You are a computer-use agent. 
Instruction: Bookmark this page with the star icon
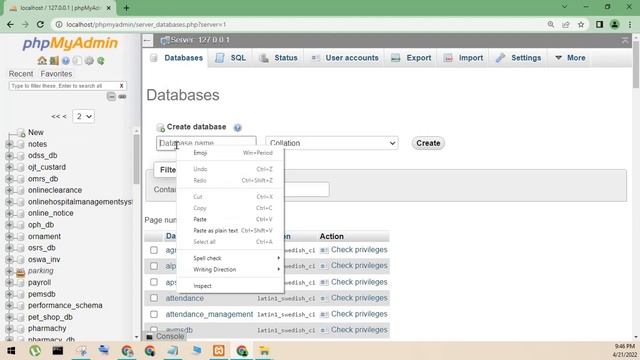(x=581, y=24)
